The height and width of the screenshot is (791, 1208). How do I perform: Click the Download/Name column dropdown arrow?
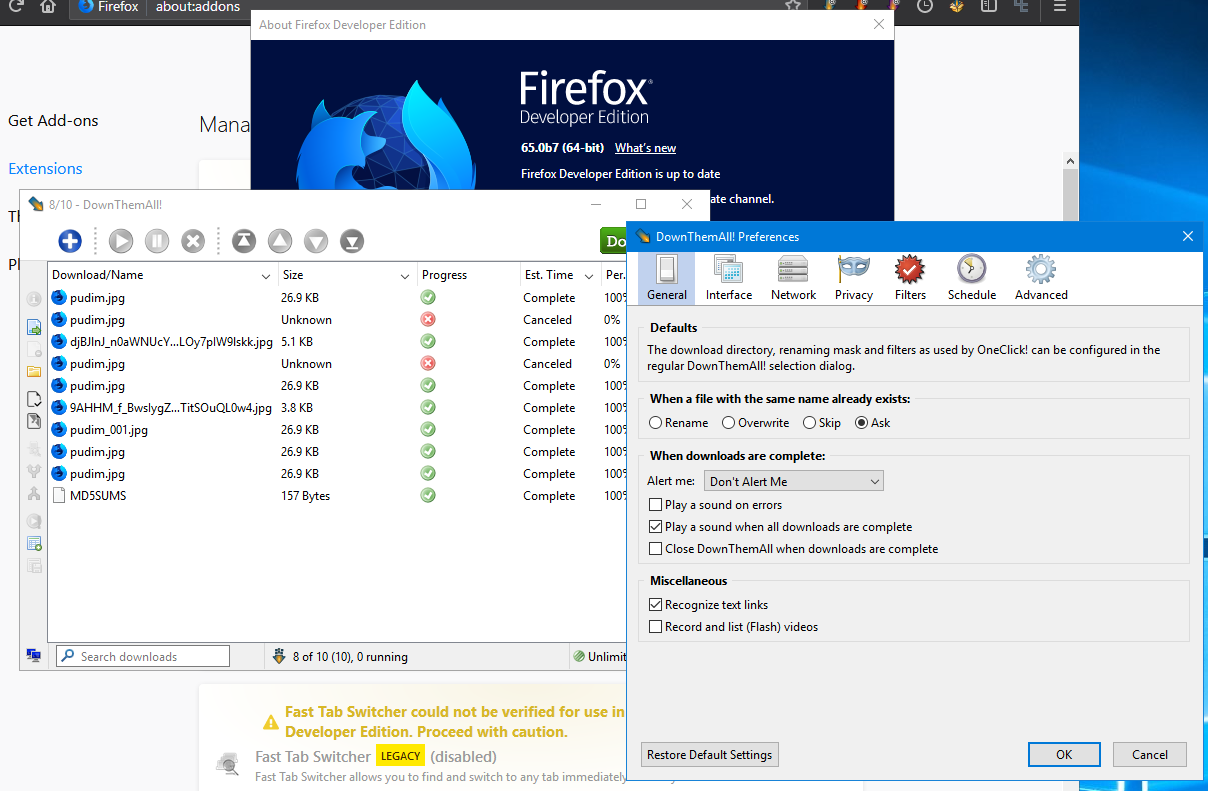266,275
